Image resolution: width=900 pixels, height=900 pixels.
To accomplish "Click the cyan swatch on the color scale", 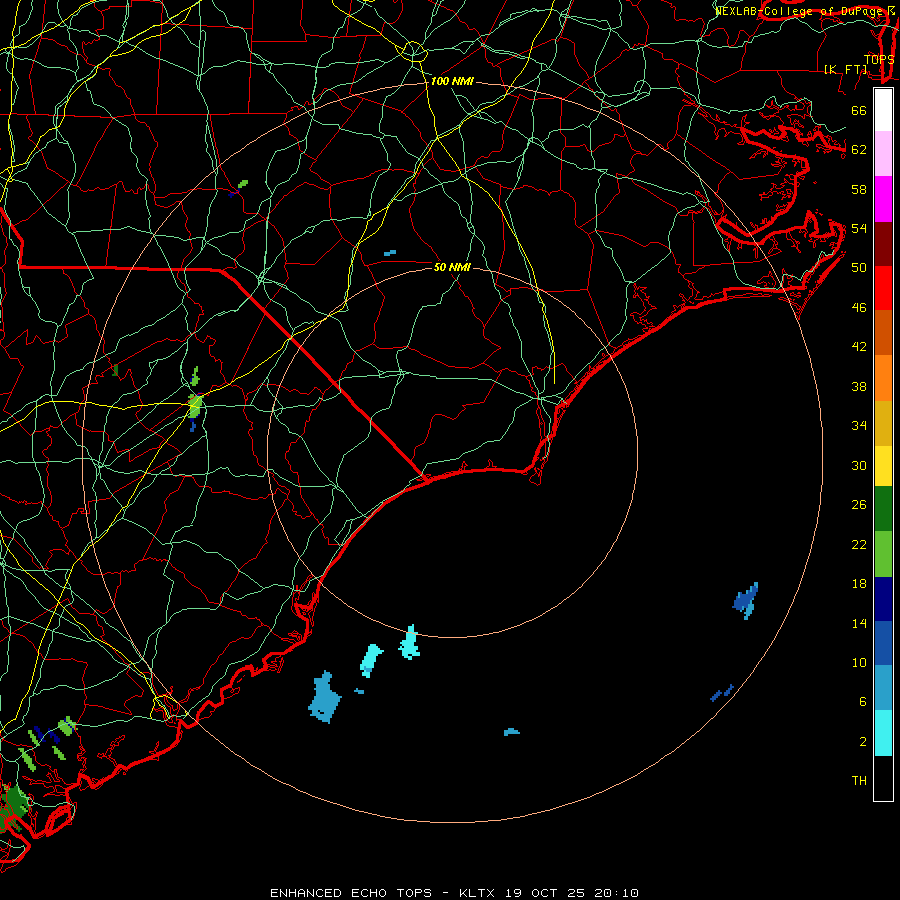I will point(883,733).
